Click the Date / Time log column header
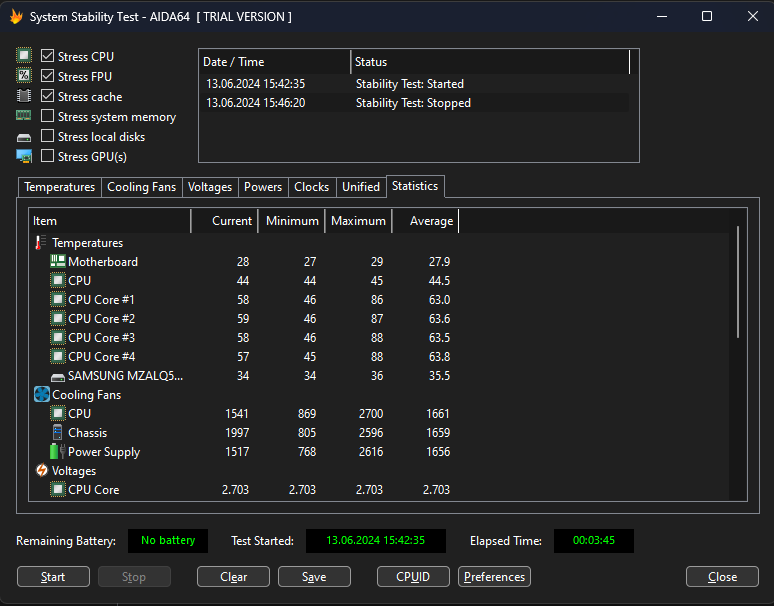 [275, 62]
